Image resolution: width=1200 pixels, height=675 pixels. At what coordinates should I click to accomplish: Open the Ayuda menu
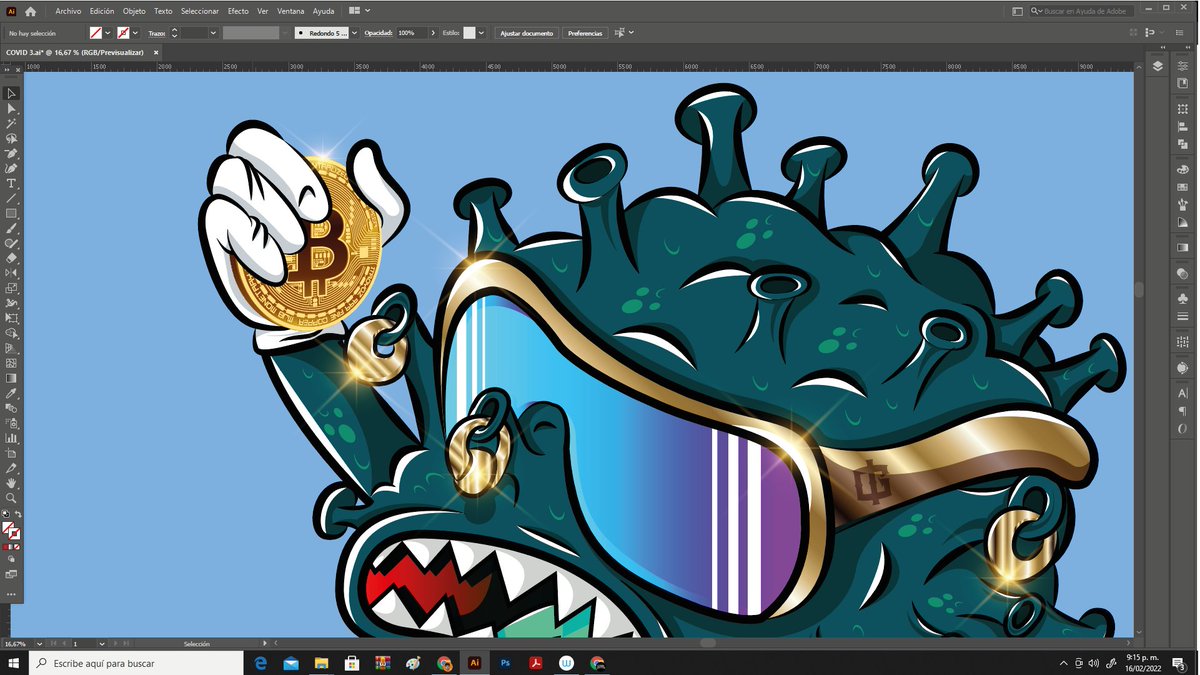tap(324, 11)
